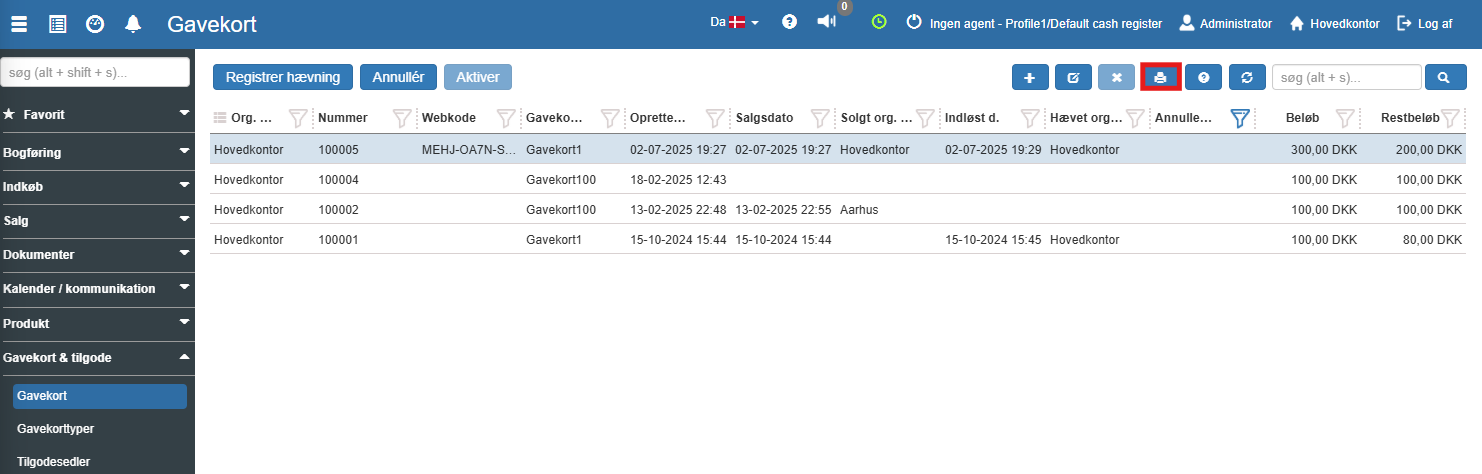Screen dimensions: 1482x474
Task: Filter the Indløst d. column
Action: click(1030, 118)
